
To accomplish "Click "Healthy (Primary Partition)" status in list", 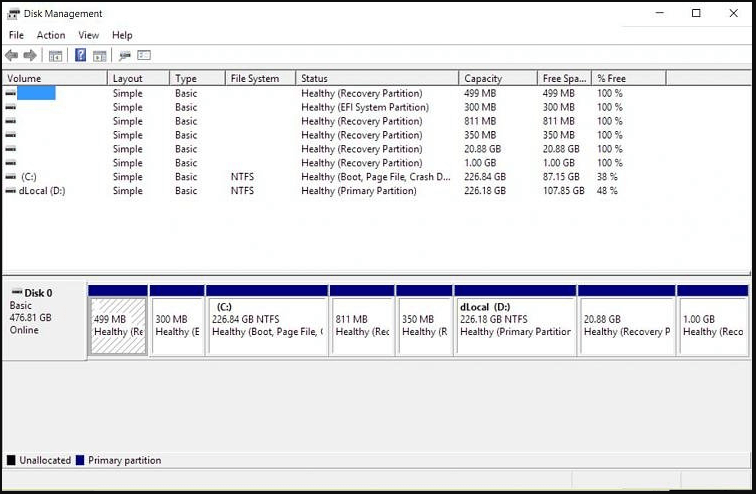I will [359, 191].
